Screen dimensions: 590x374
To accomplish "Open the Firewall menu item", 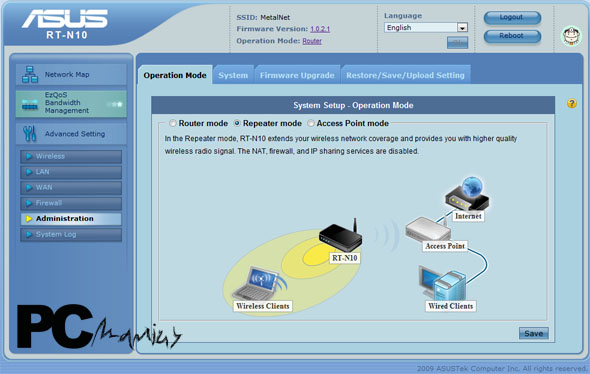I will click(x=71, y=203).
